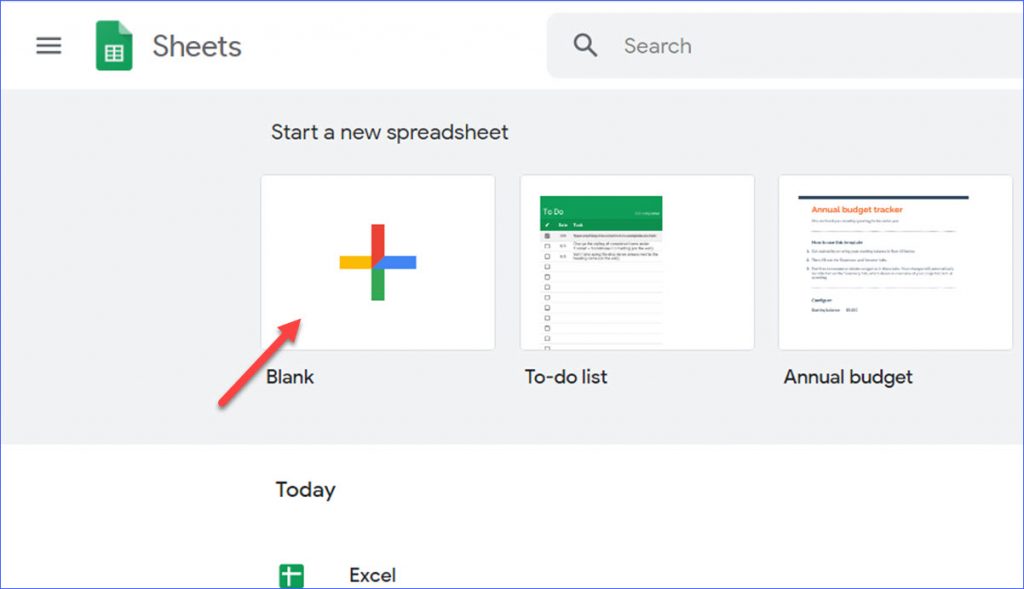Click the Blank label text
Viewport: 1024px width, 589px height.
pos(289,377)
